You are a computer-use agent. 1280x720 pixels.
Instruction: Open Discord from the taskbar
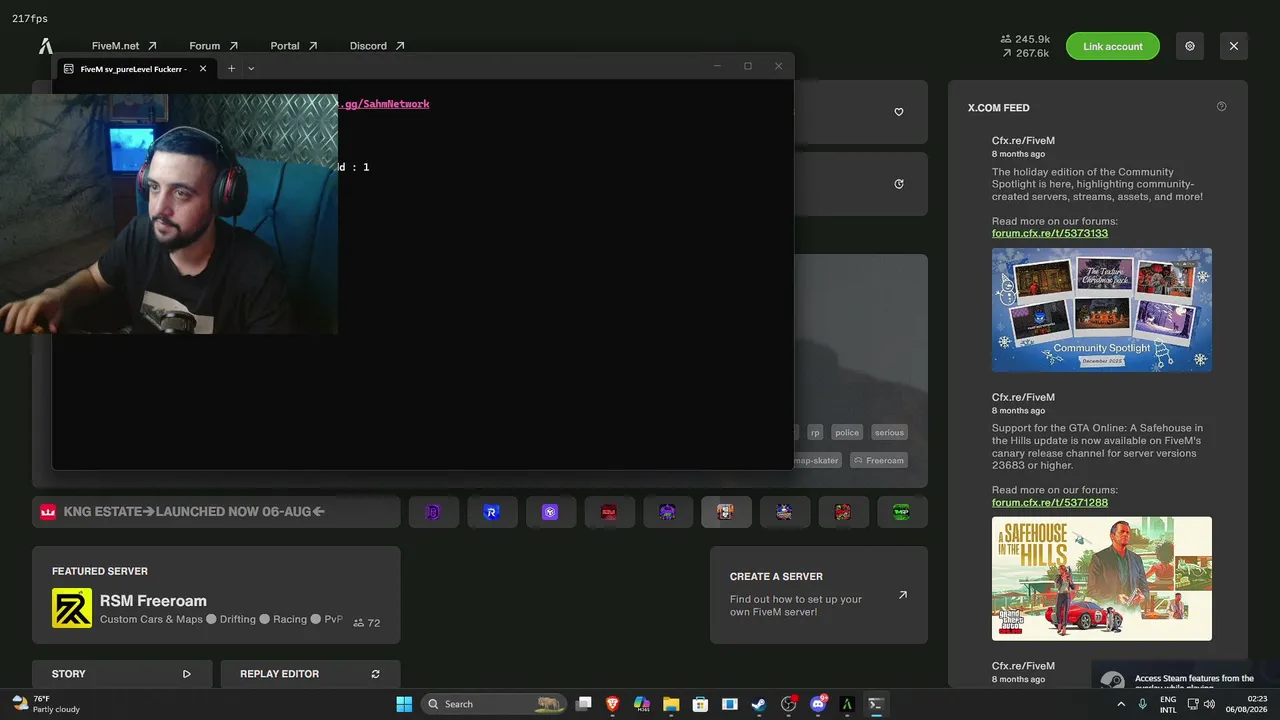coord(818,704)
